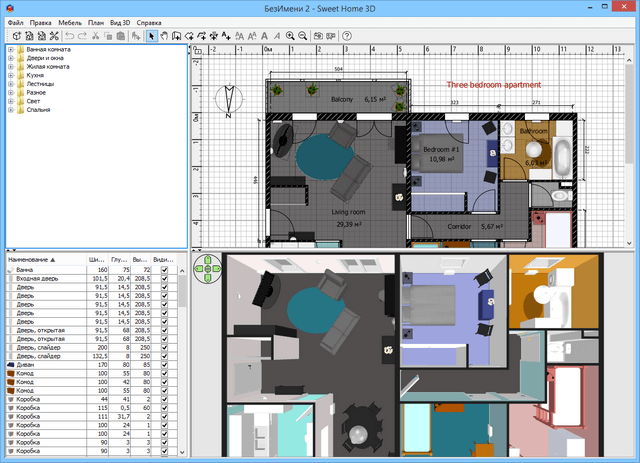640x463 pixels.
Task: Select the arrow selection tool in toolbar
Action: coord(151,36)
